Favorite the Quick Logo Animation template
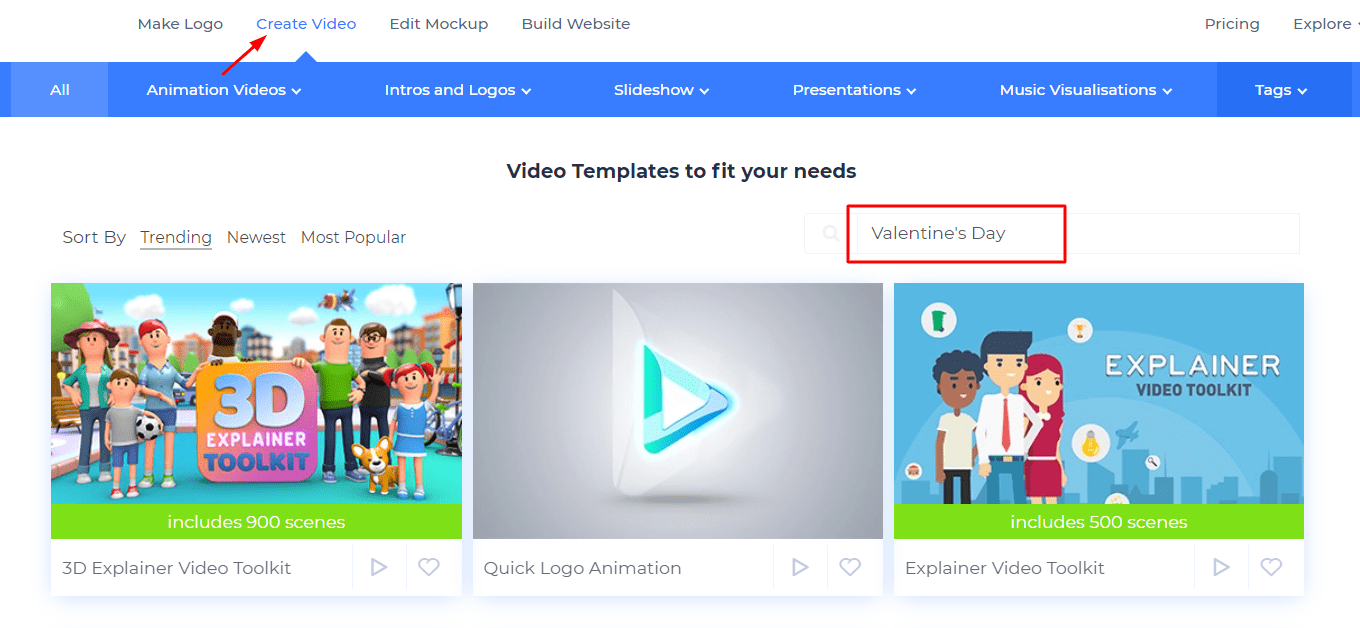The width and height of the screenshot is (1360, 628). point(851,567)
